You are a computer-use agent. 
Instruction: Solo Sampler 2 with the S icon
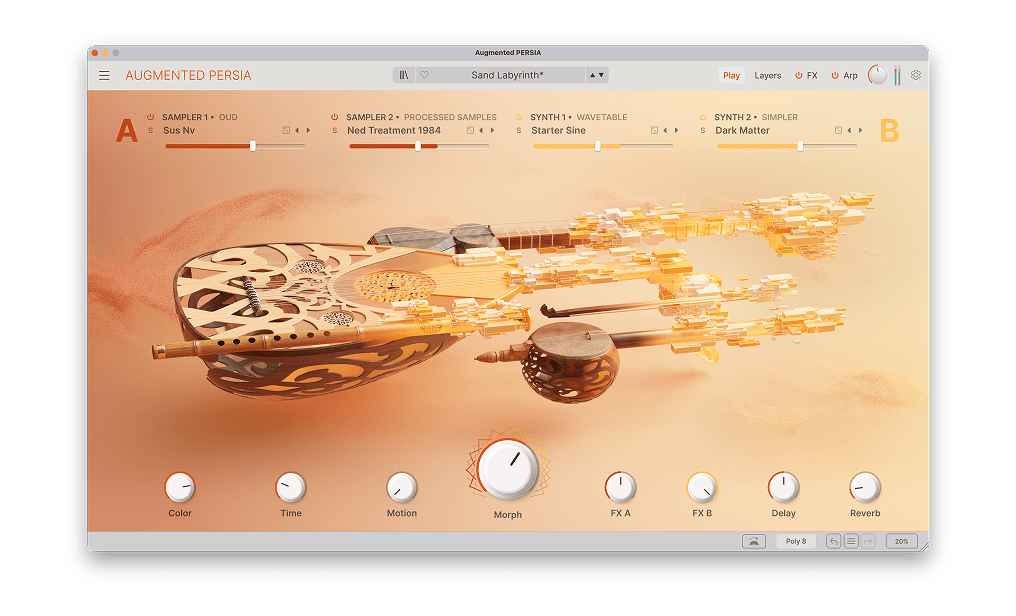[335, 130]
